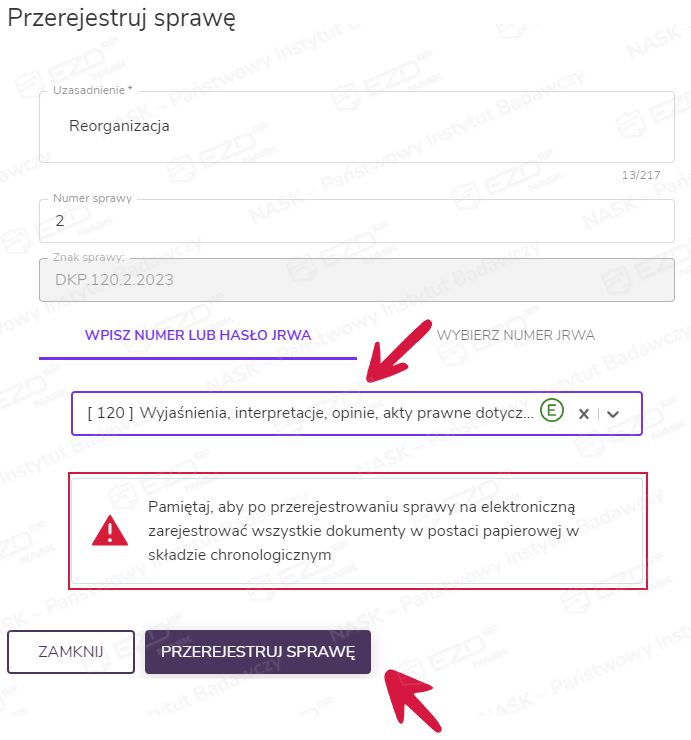Switch to Wpisz numer lub hasło JRWA tab
Screen dimensions: 691x740
[x=198, y=335]
